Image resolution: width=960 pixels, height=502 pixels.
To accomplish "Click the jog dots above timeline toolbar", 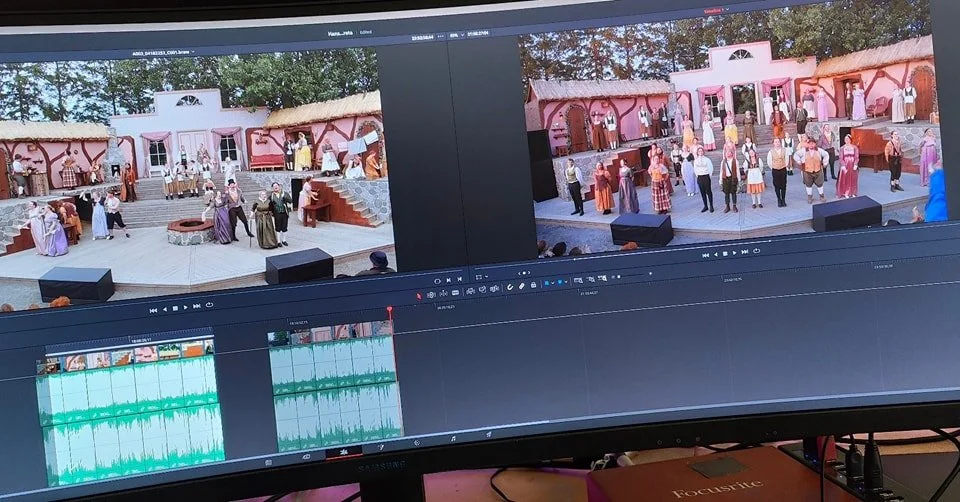I will 524,273.
